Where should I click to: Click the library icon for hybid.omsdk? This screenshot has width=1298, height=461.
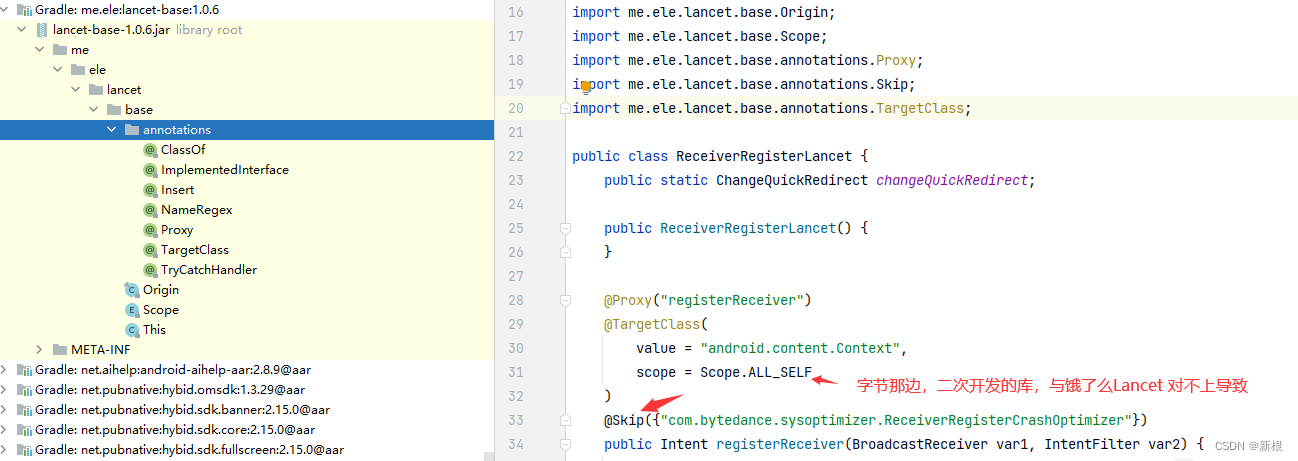pyautogui.click(x=24, y=390)
